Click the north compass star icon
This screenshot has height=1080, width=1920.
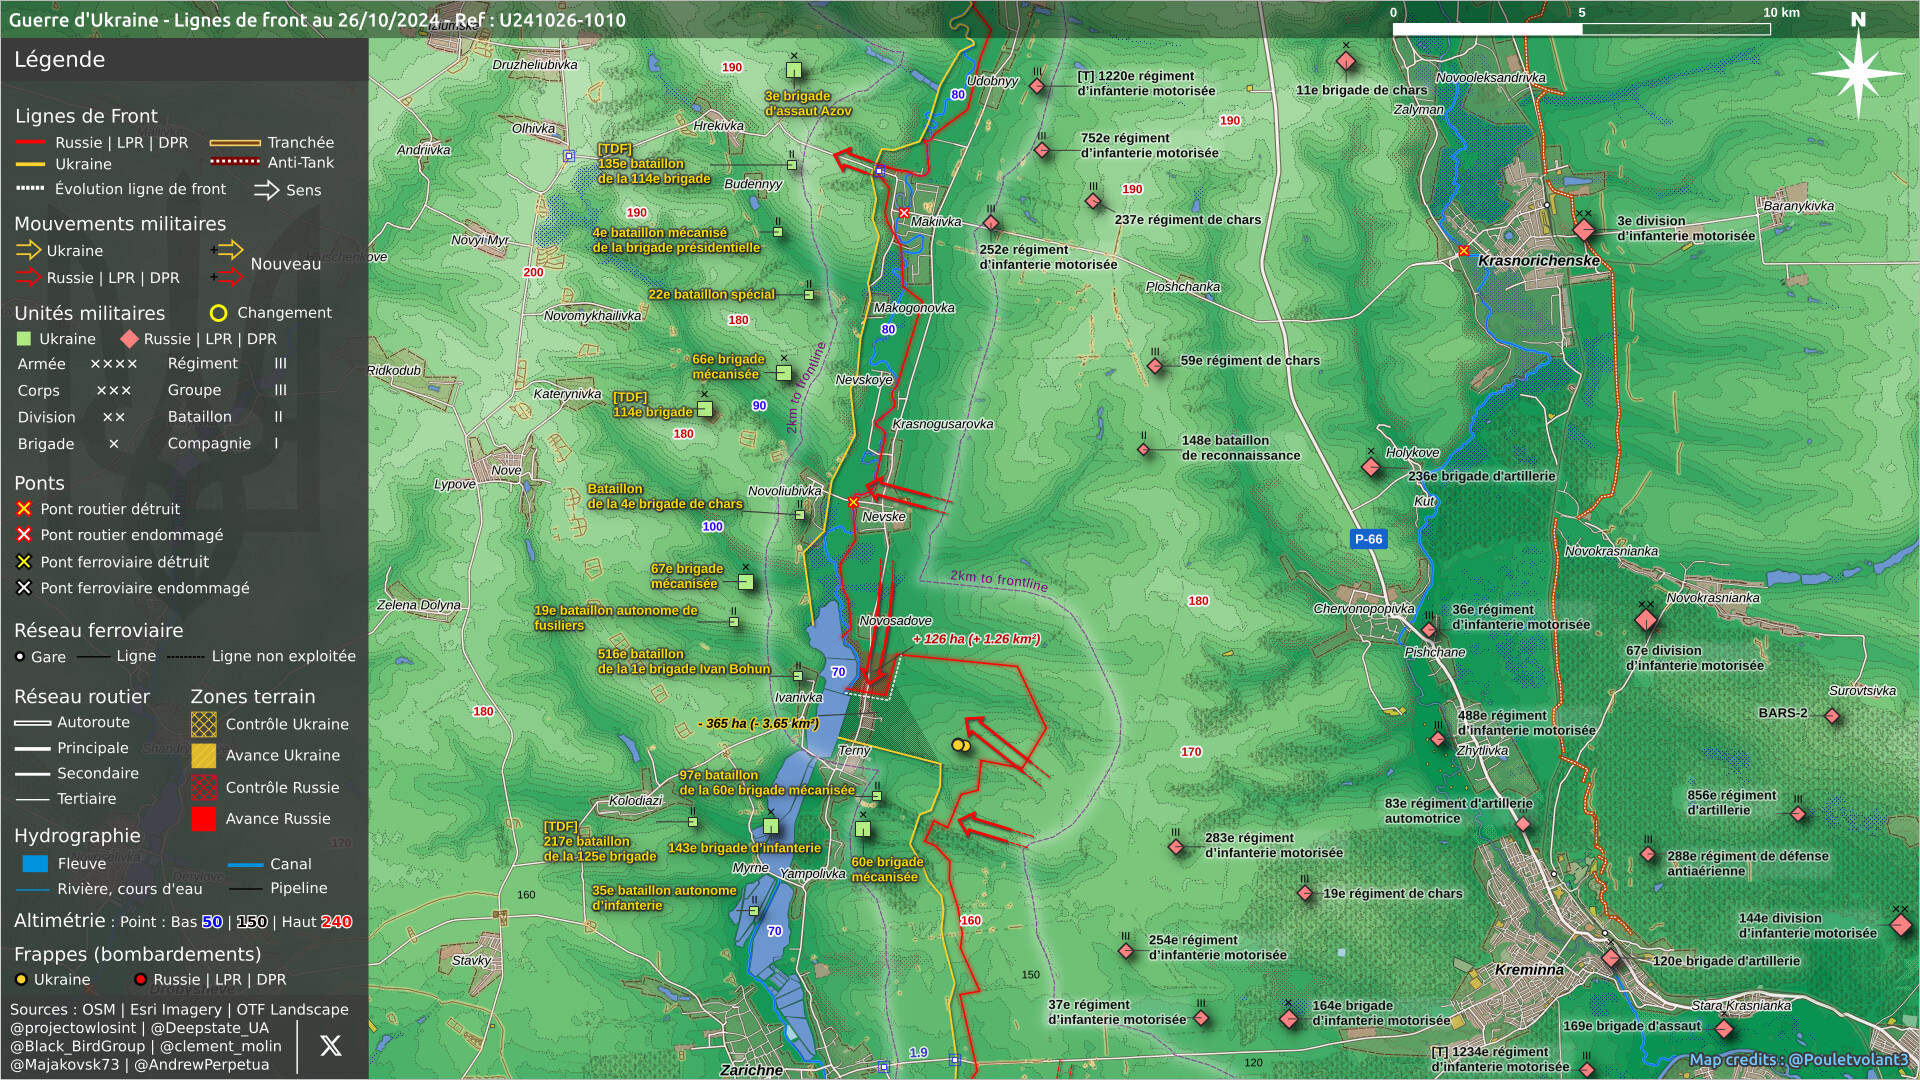pyautogui.click(x=1858, y=73)
